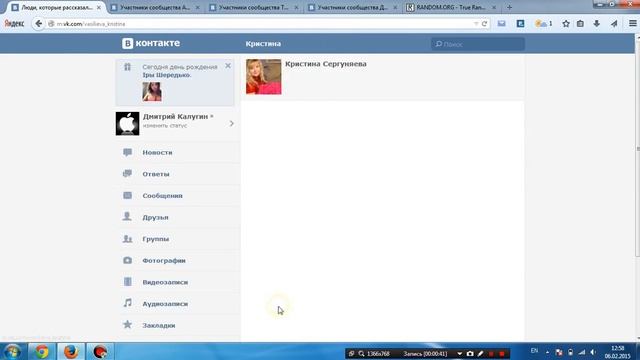
Task: Reload the page with refresh icon
Action: pyautogui.click(x=484, y=24)
